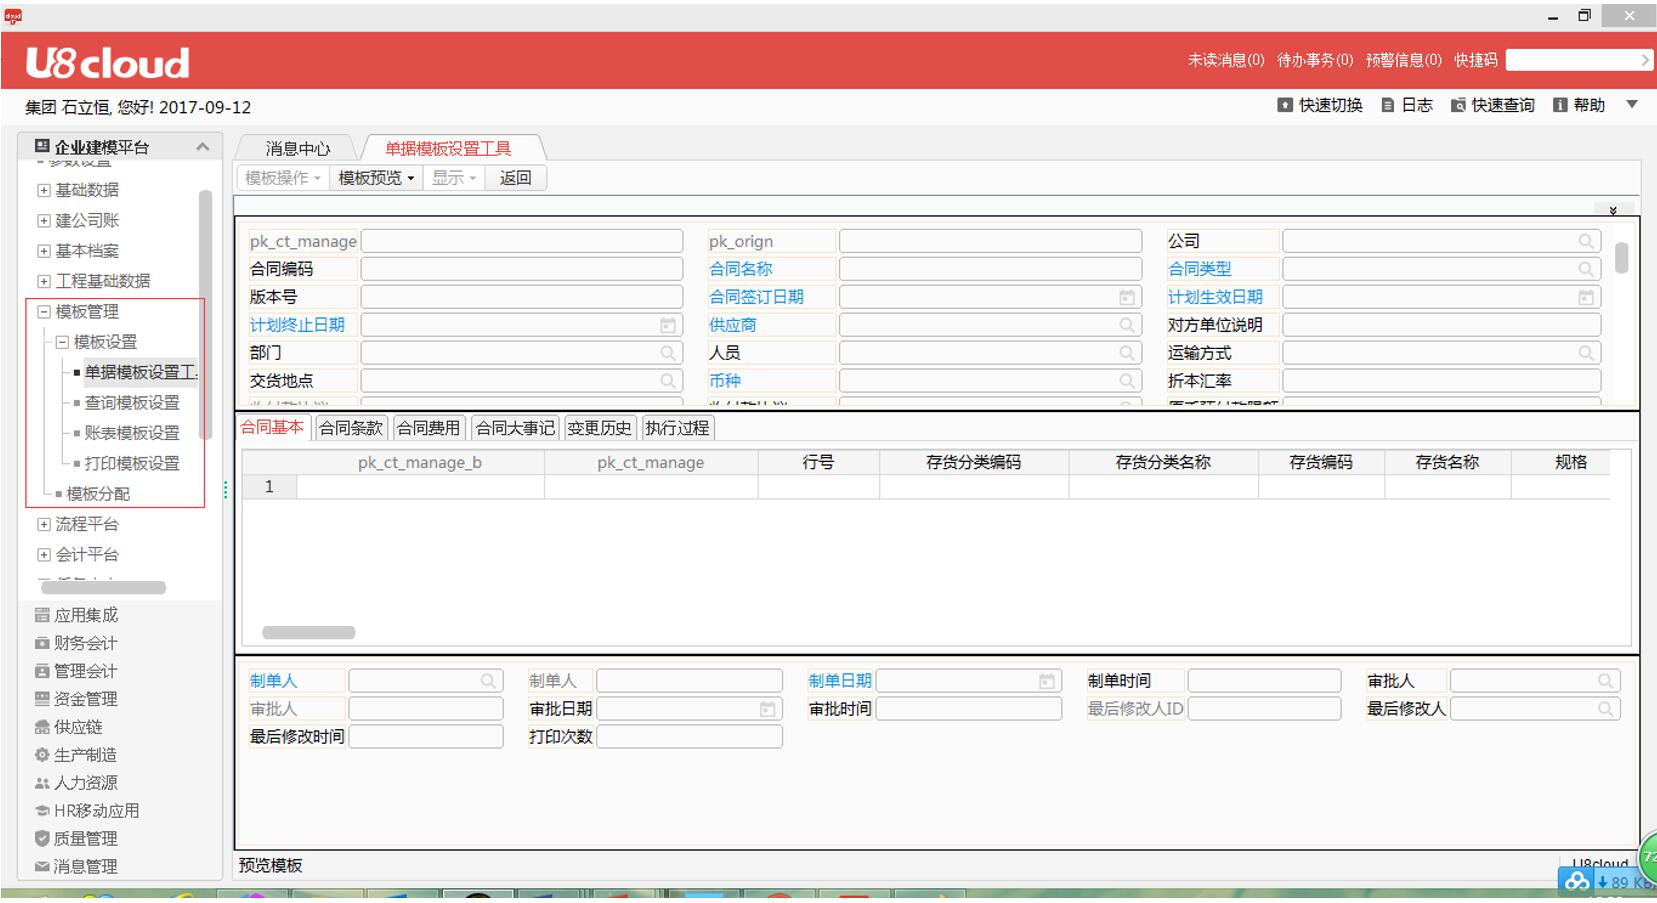Collapse the 模板管理 tree node
The image size is (1657, 903).
[44, 312]
